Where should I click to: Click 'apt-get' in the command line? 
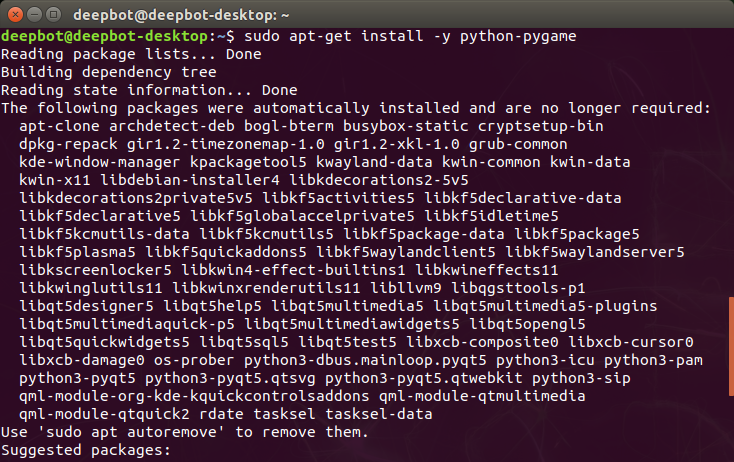tap(320, 37)
